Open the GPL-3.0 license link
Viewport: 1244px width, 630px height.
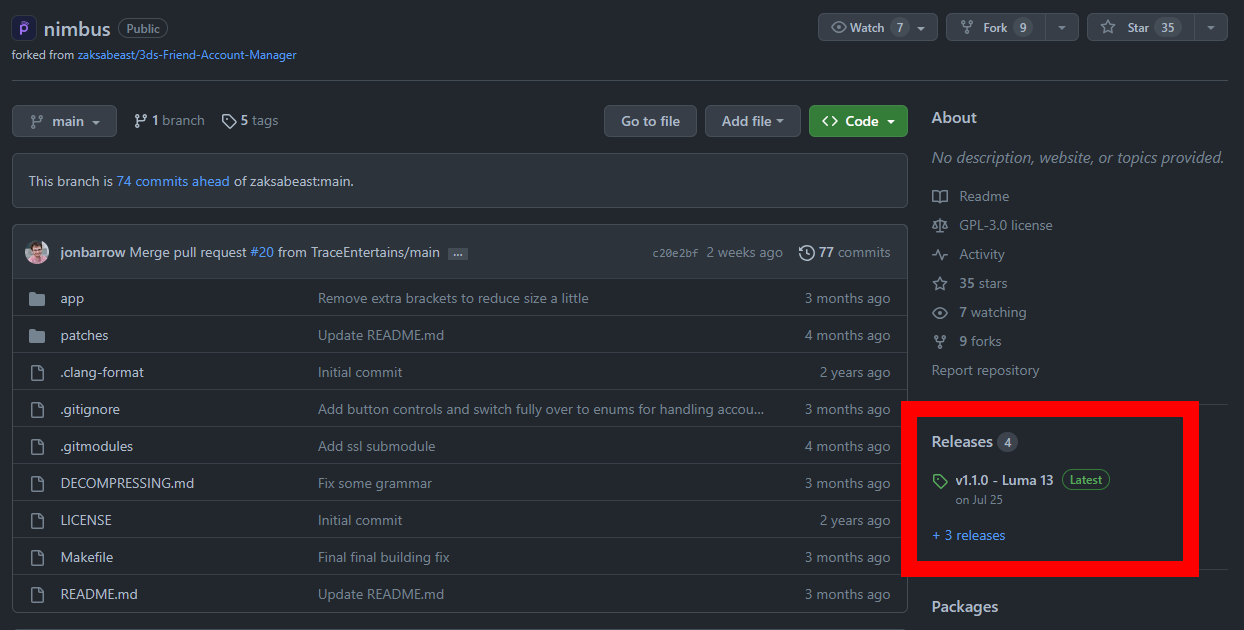click(1006, 225)
